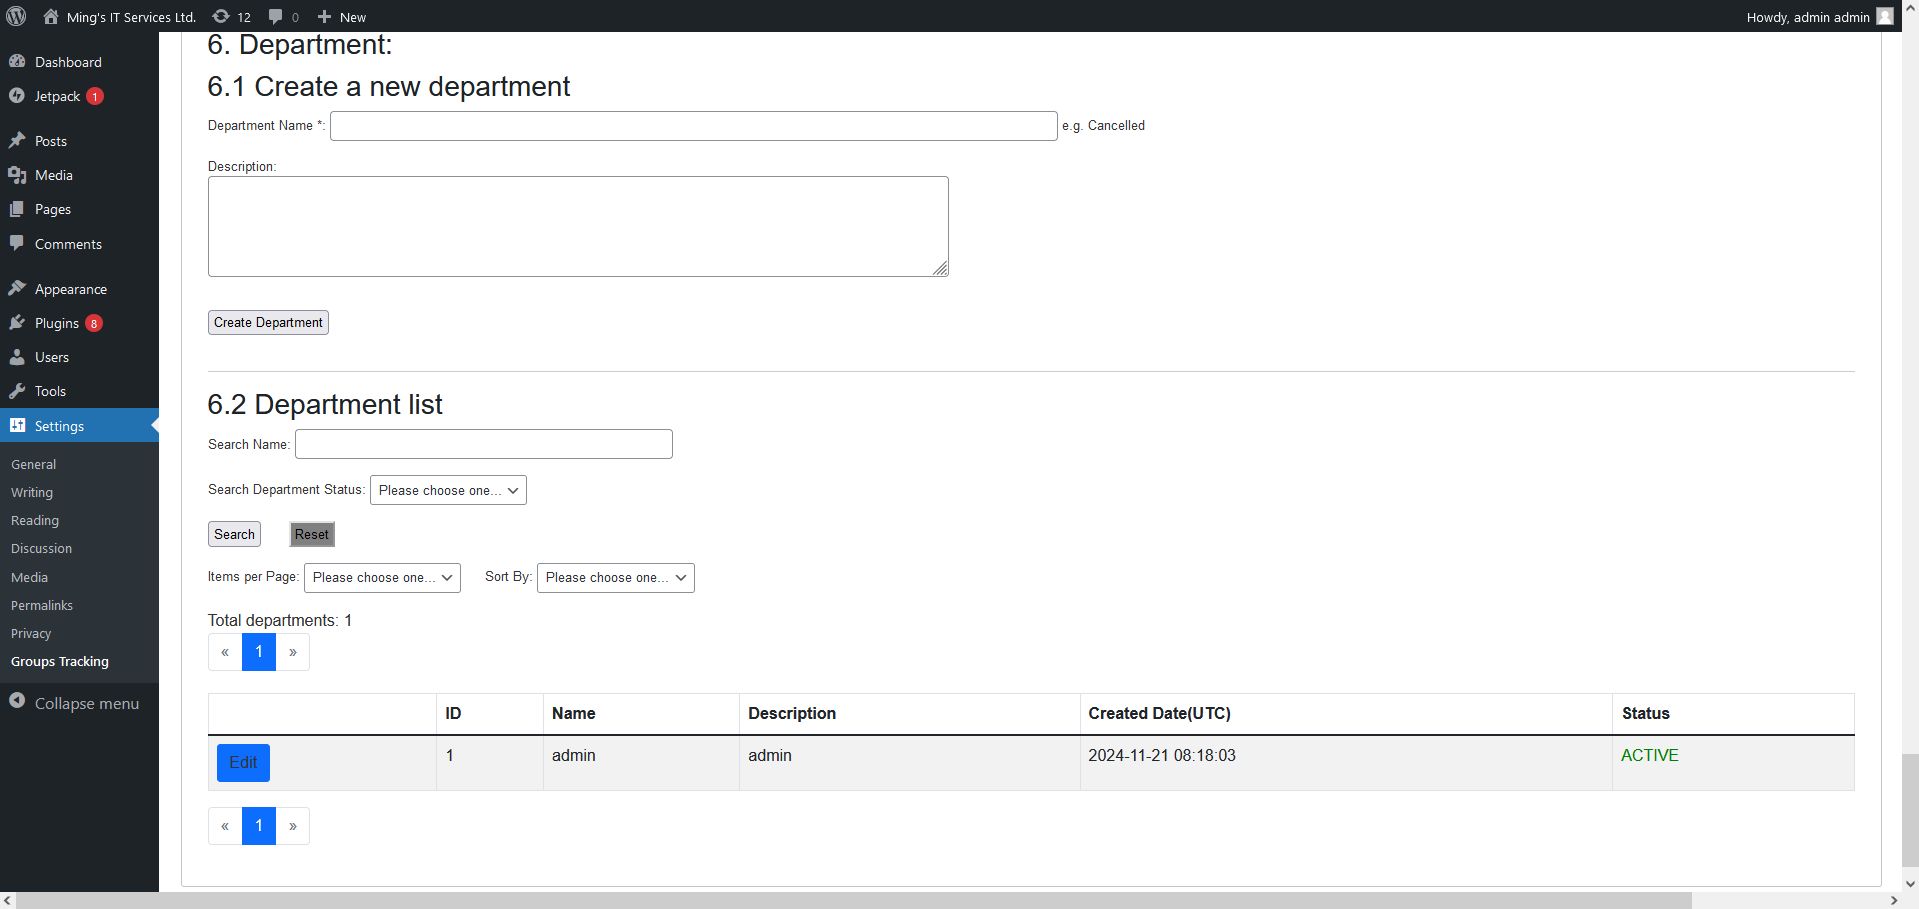This screenshot has height=909, width=1919.
Task: Click the Reset button
Action: coord(312,534)
